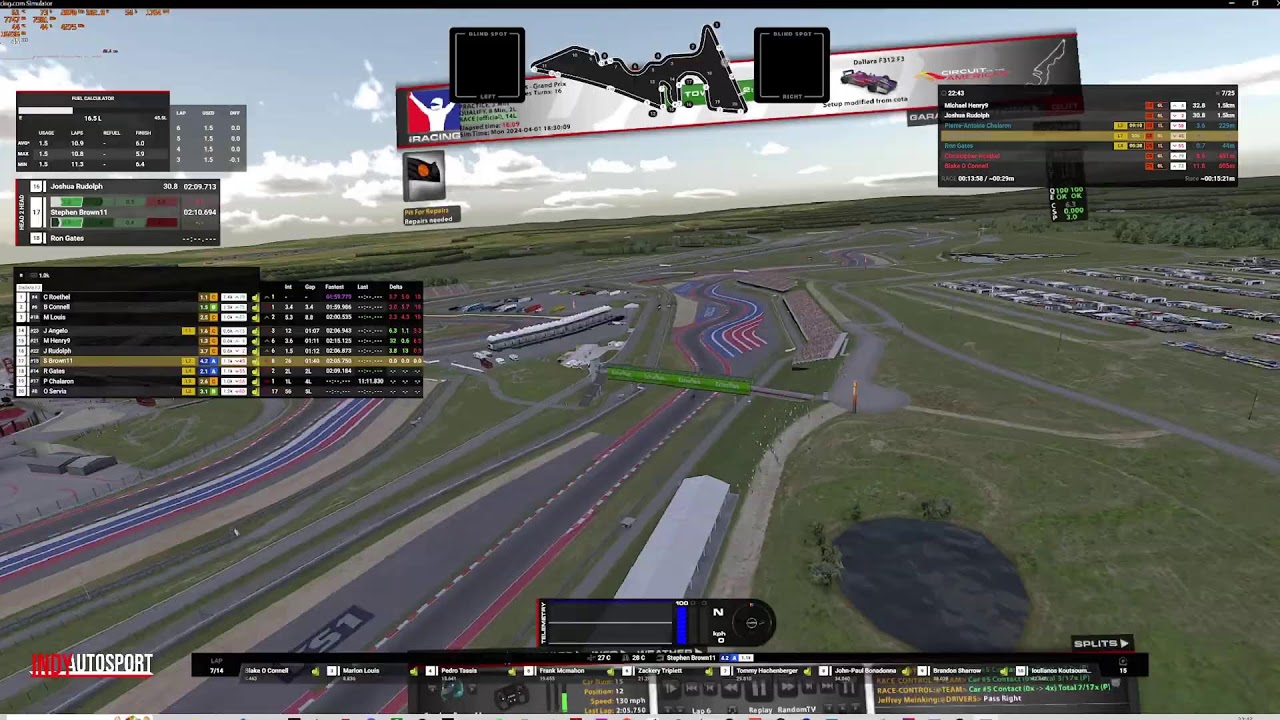Click the Blind Spot Right box

[791, 66]
